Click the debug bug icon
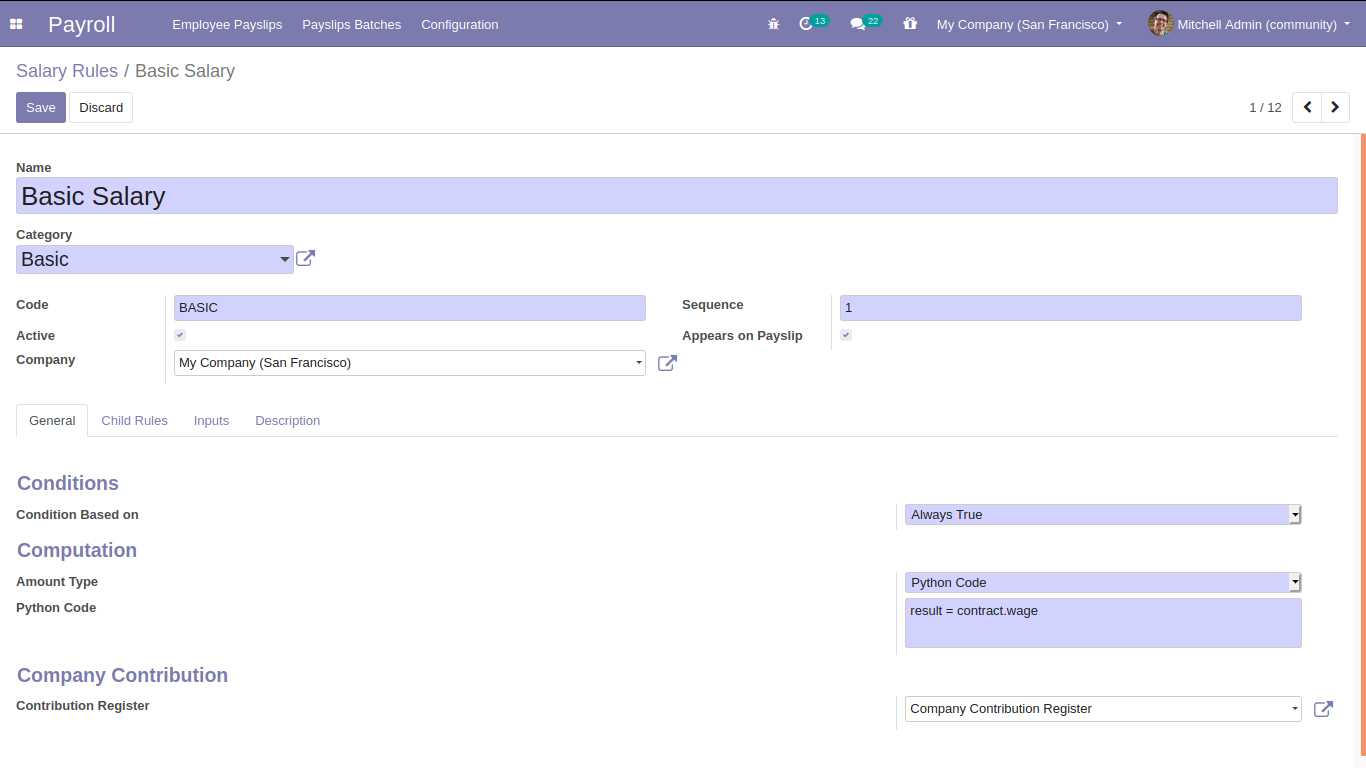This screenshot has height=768, width=1366. pos(773,24)
